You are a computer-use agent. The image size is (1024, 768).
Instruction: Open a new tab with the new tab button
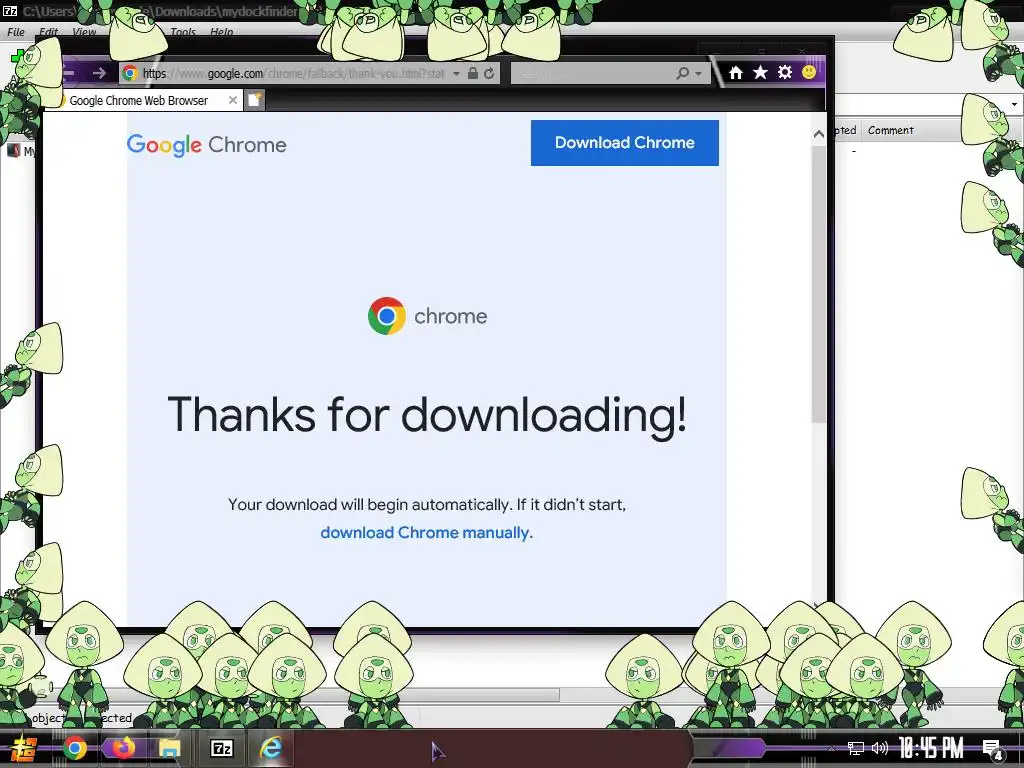[255, 100]
